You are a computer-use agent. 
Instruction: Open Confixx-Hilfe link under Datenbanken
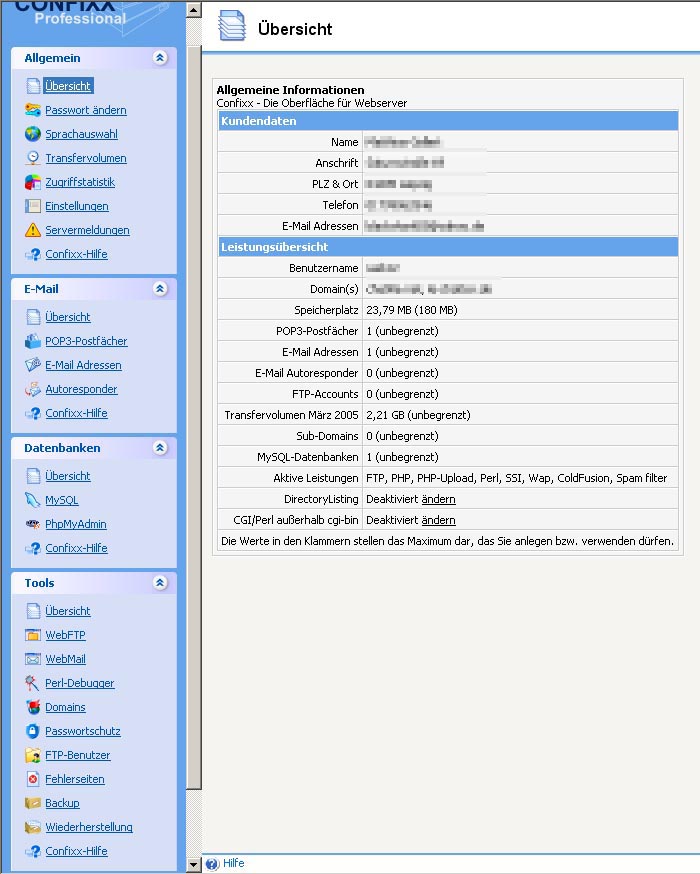pos(76,548)
